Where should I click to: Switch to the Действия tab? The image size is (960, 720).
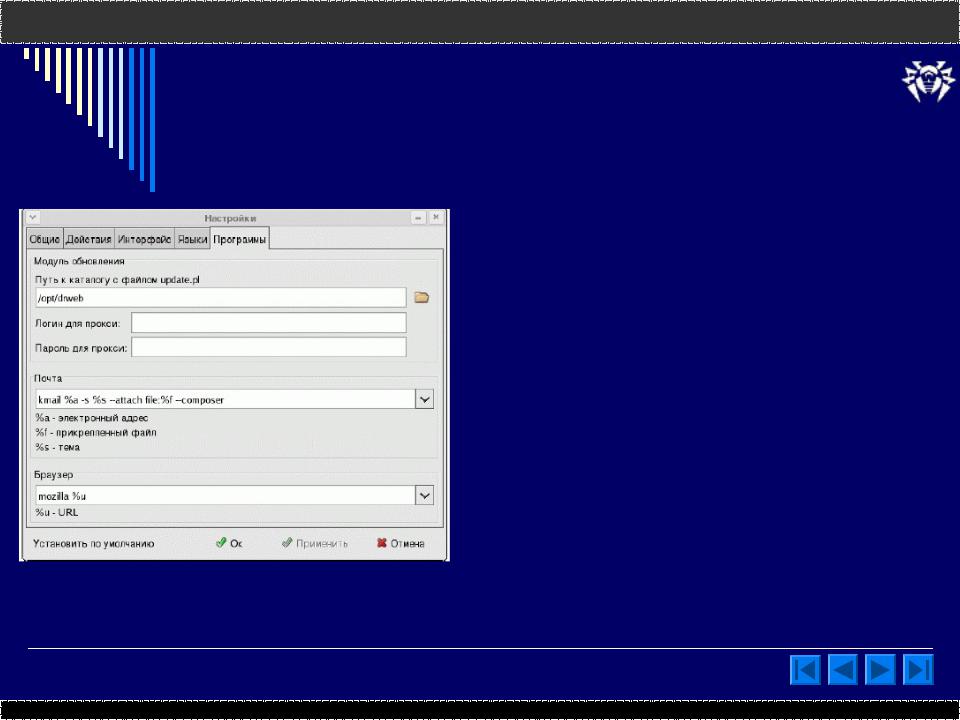coord(89,239)
